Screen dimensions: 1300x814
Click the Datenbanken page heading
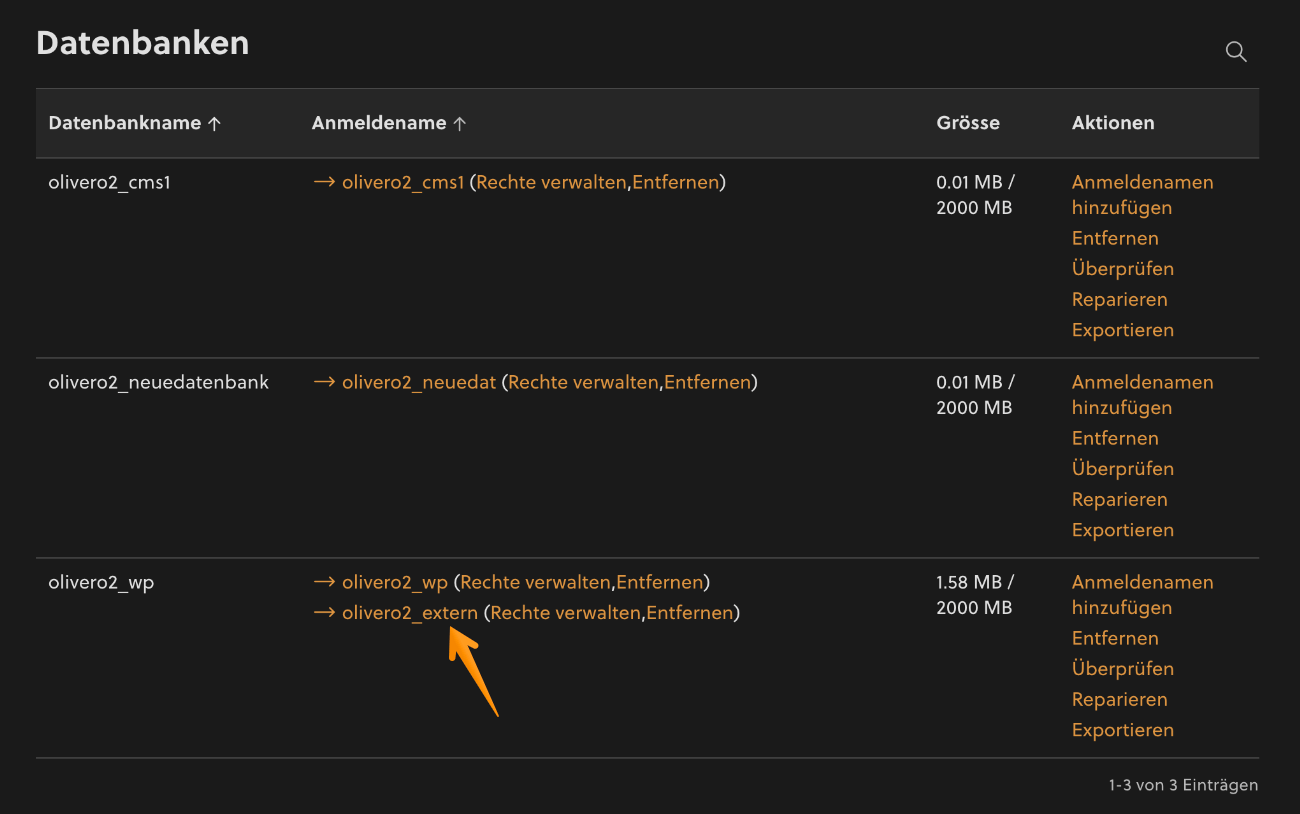coord(143,43)
